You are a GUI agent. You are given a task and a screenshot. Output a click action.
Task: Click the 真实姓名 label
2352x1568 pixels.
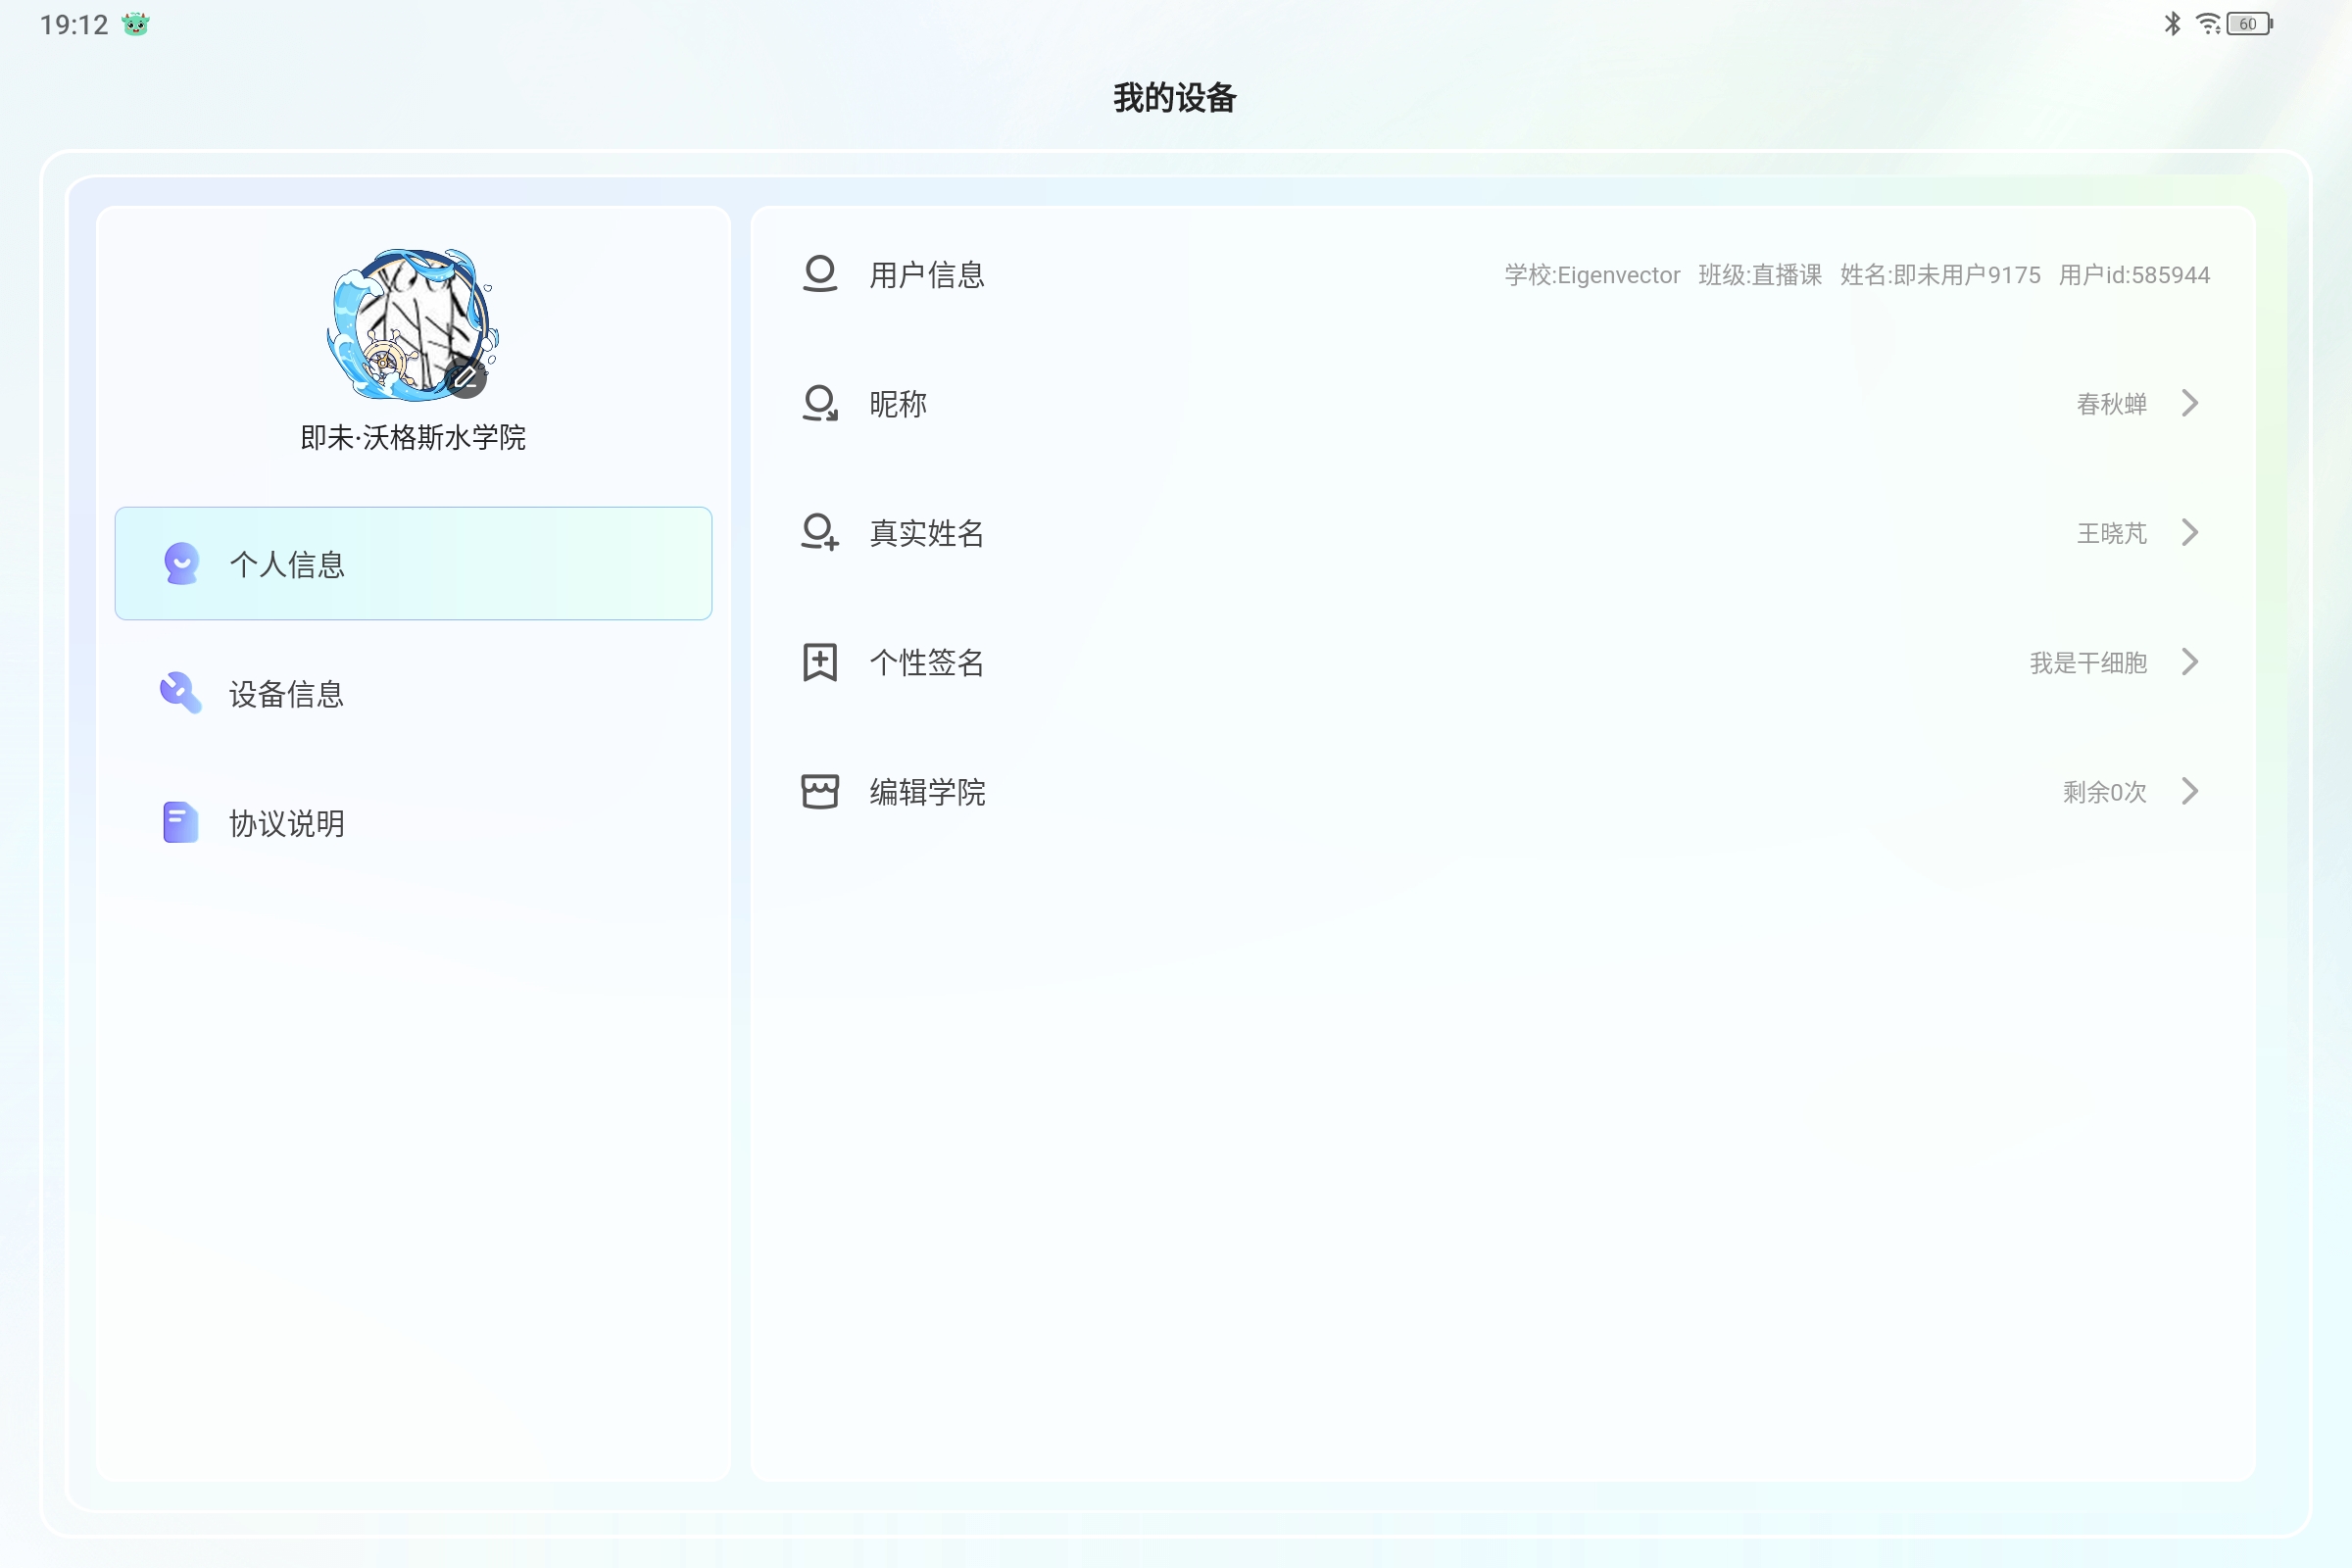[x=927, y=533]
